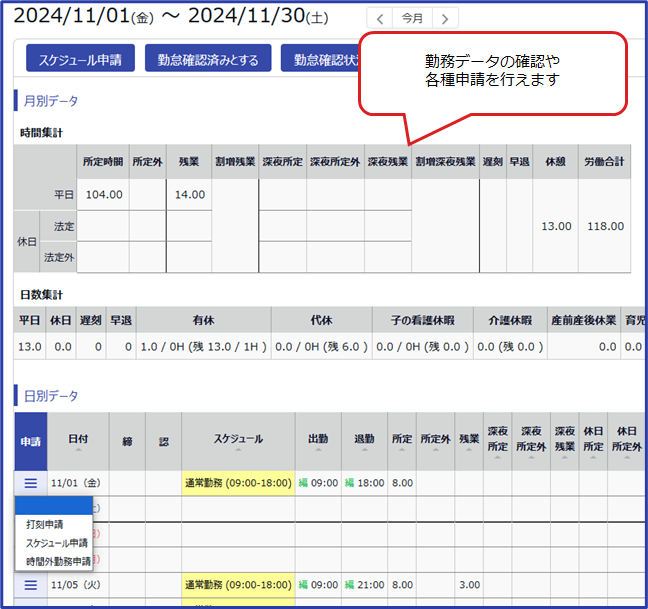The width and height of the screenshot is (648, 609).
Task: Sort daily table by 退勤 column
Action: (x=364, y=441)
